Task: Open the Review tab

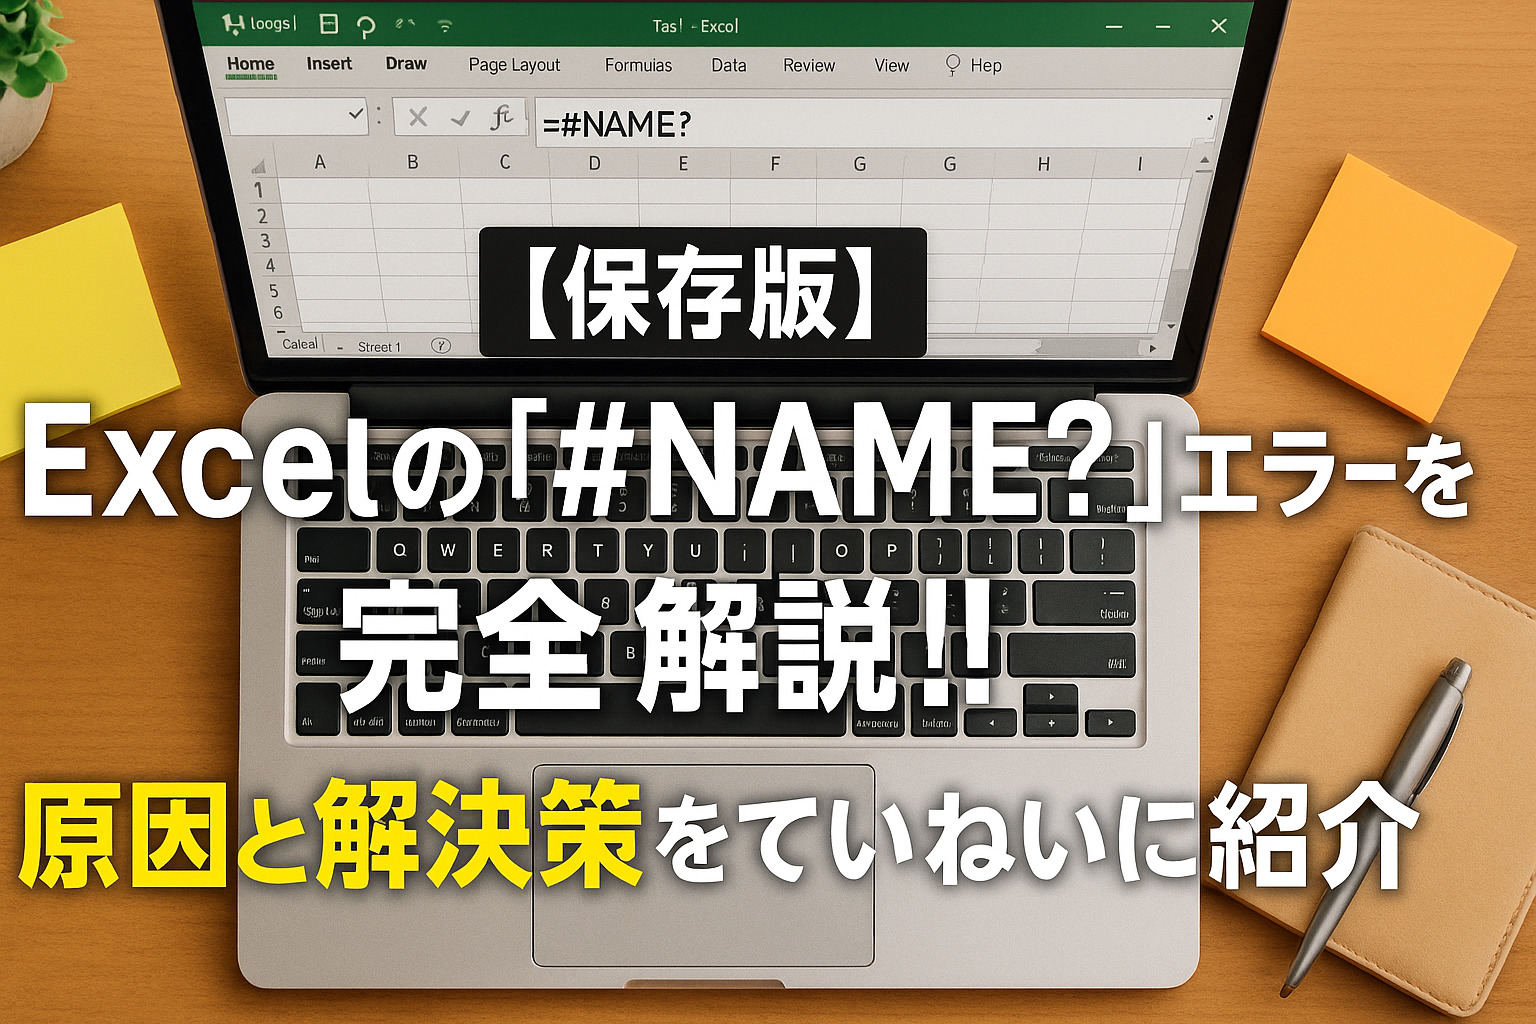Action: click(808, 65)
